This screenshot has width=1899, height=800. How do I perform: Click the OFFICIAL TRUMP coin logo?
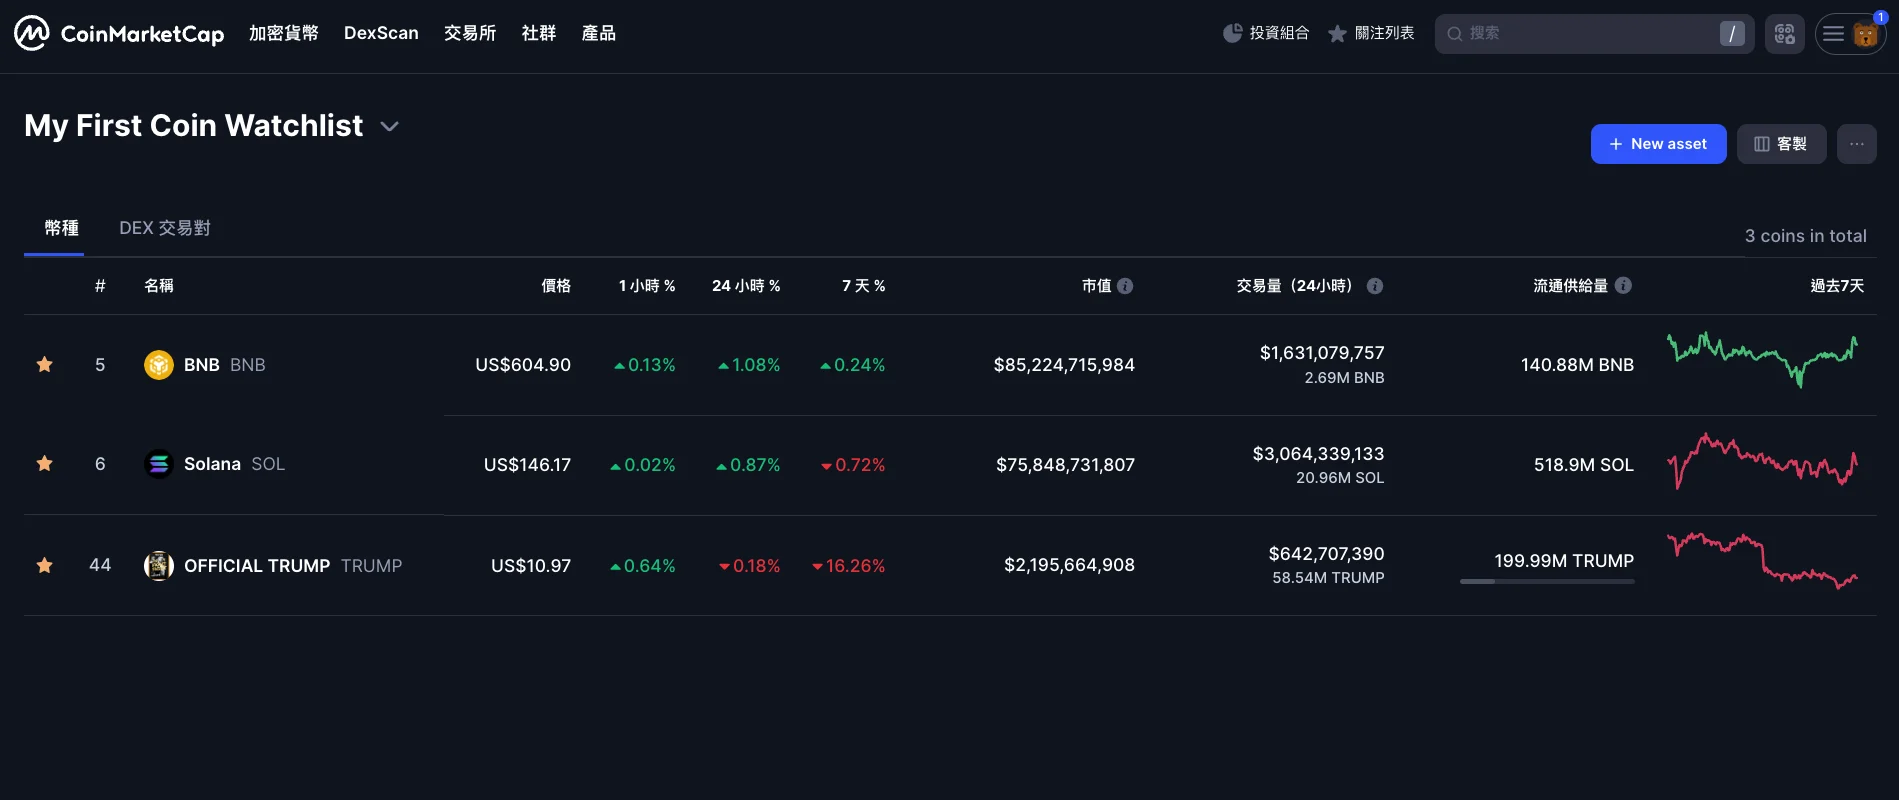click(x=159, y=565)
